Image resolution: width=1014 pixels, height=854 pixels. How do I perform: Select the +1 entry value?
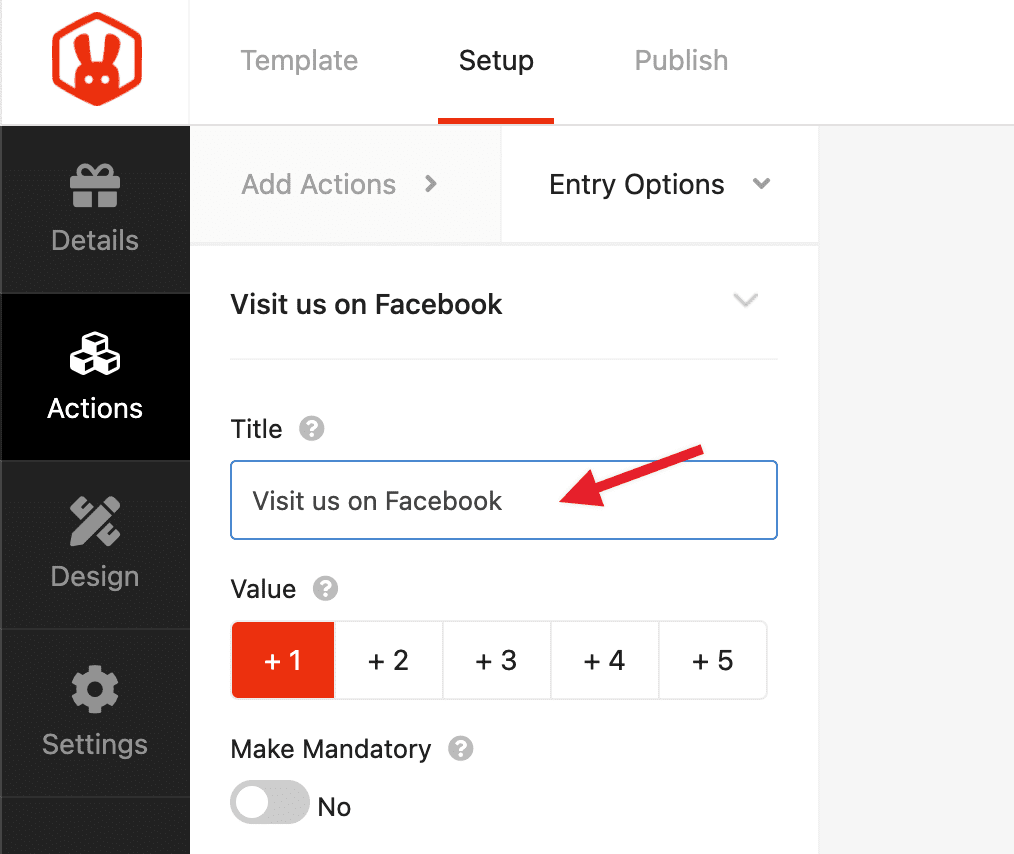point(283,660)
